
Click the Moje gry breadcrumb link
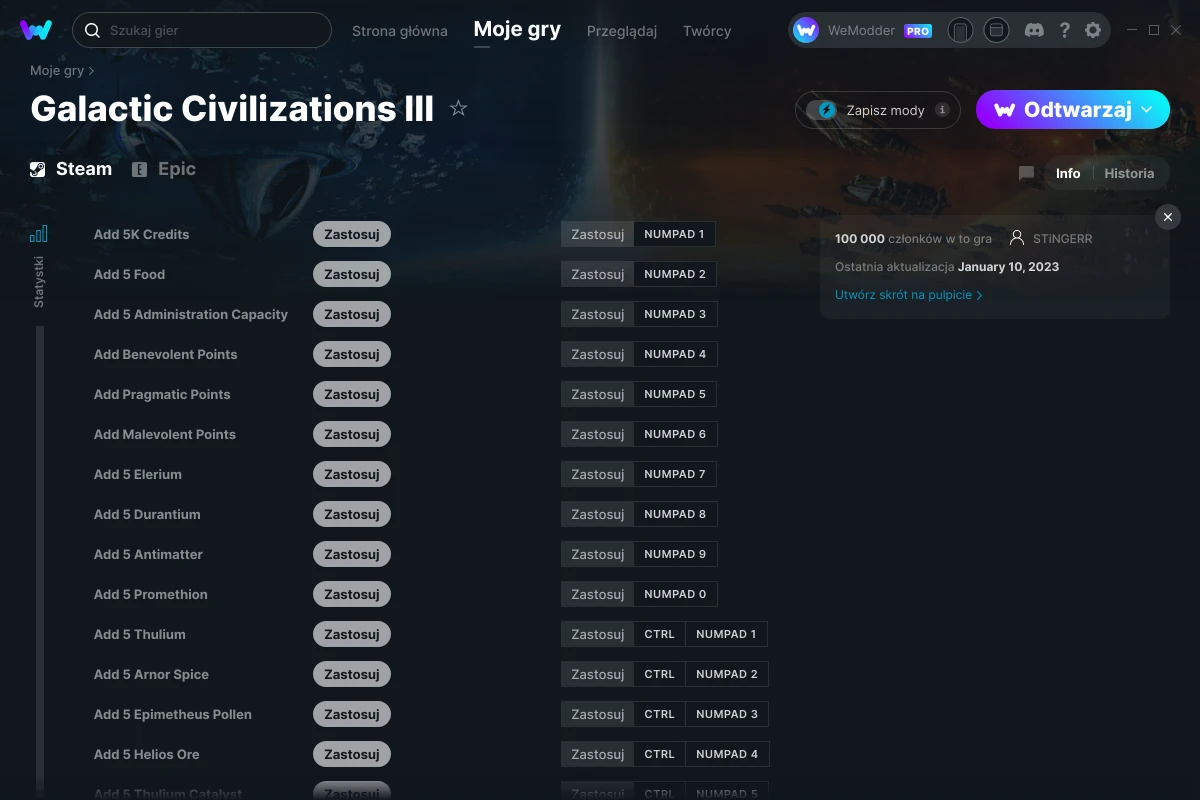tap(57, 71)
